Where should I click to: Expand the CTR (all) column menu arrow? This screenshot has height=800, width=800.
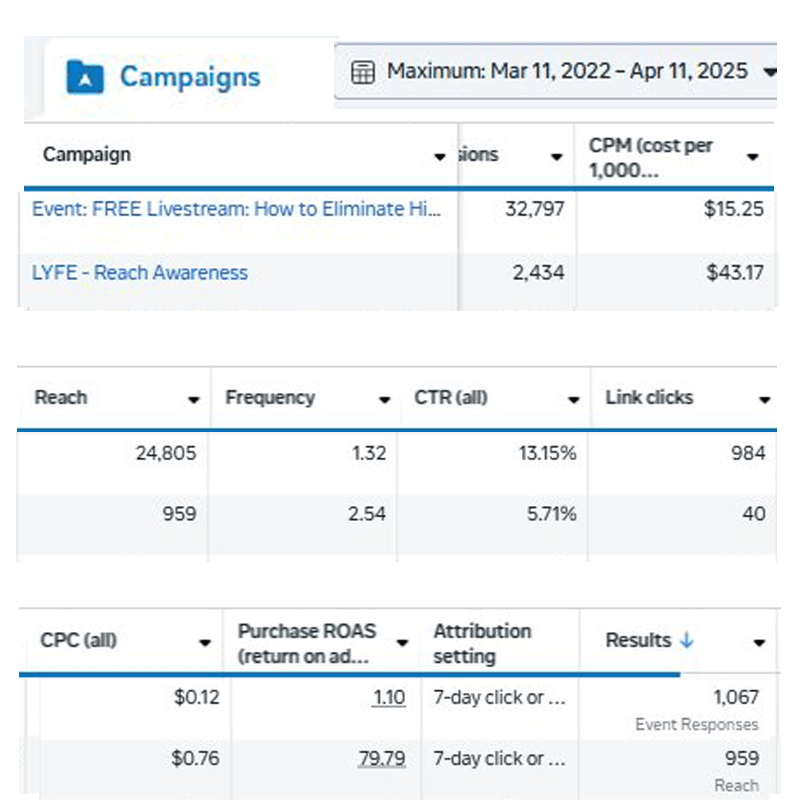click(574, 400)
